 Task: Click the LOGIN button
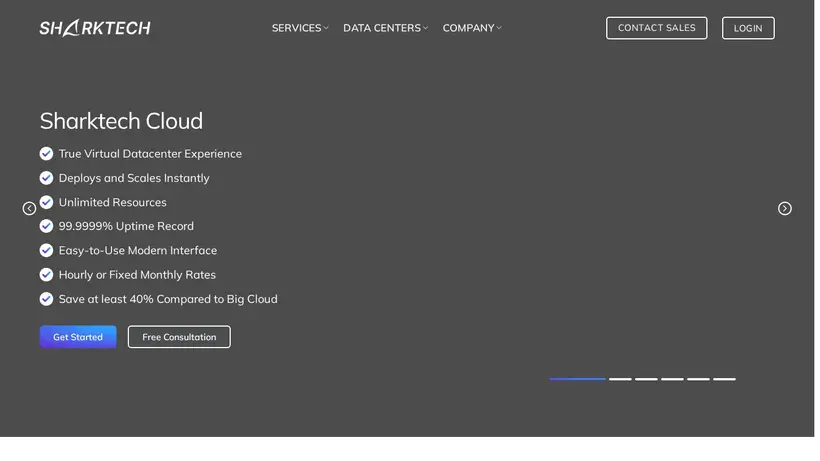coord(748,28)
